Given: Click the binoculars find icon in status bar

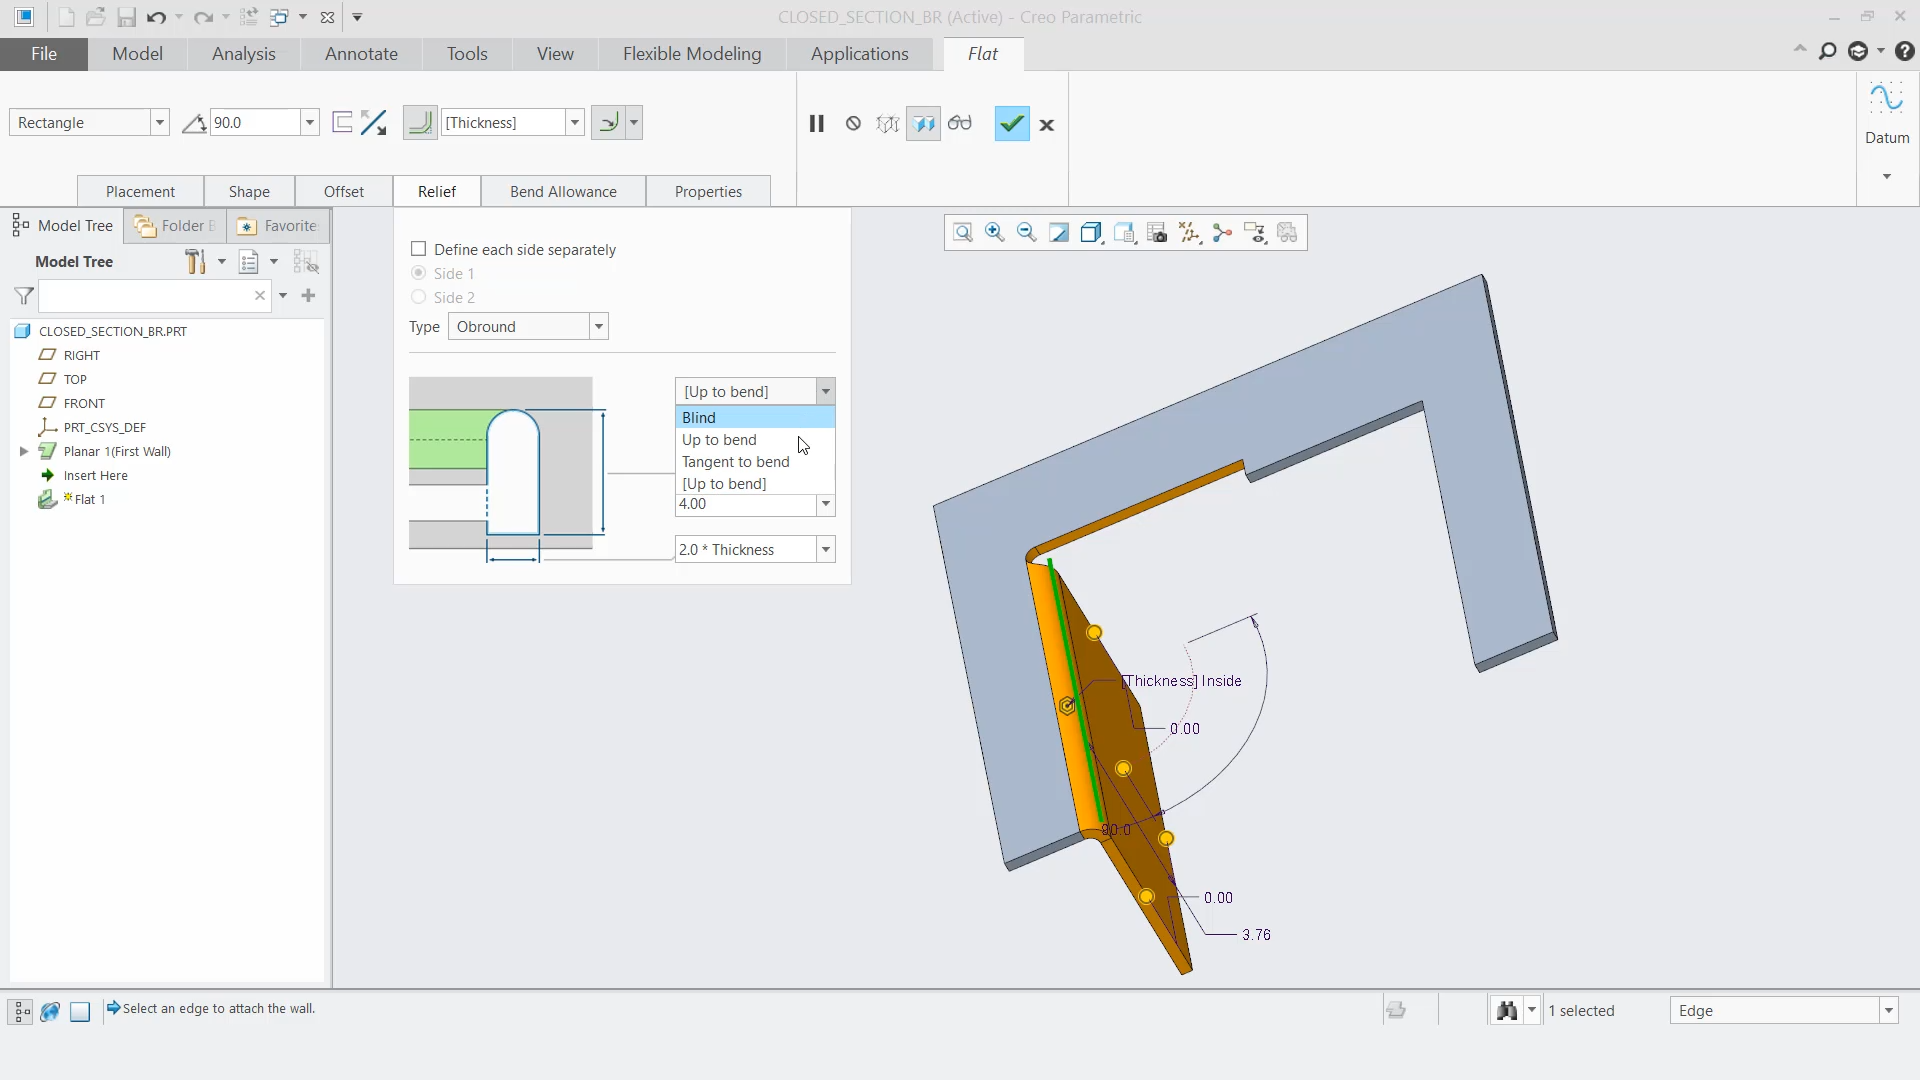Looking at the screenshot, I should [x=1507, y=1010].
